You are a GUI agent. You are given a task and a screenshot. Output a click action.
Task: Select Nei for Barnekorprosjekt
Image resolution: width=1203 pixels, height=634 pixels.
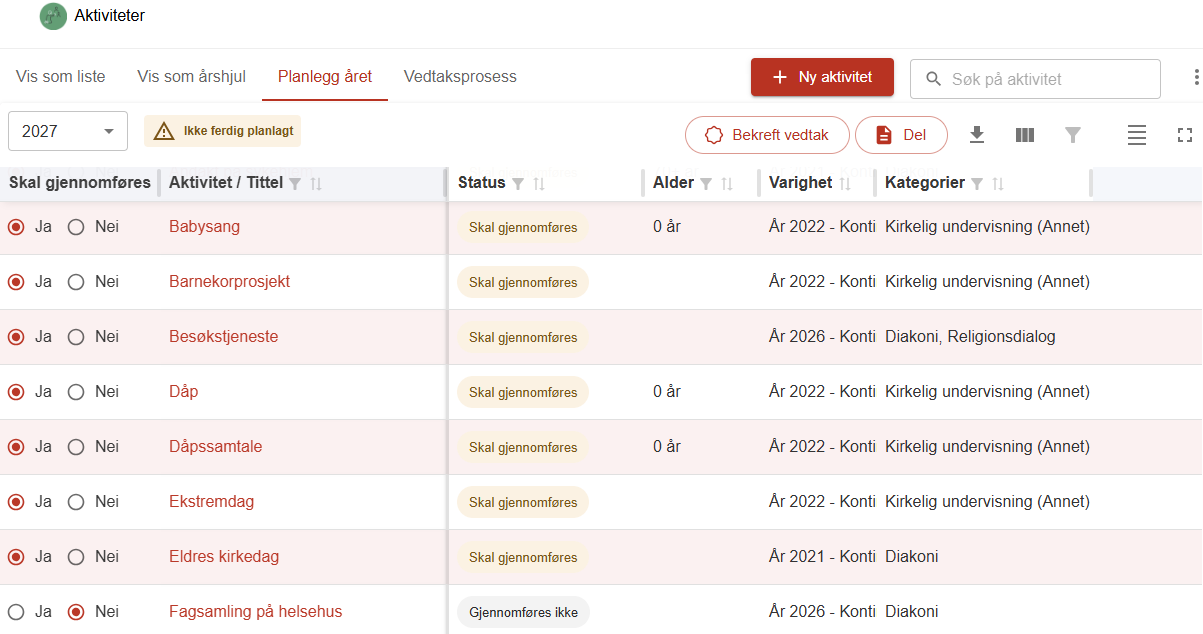(x=76, y=282)
